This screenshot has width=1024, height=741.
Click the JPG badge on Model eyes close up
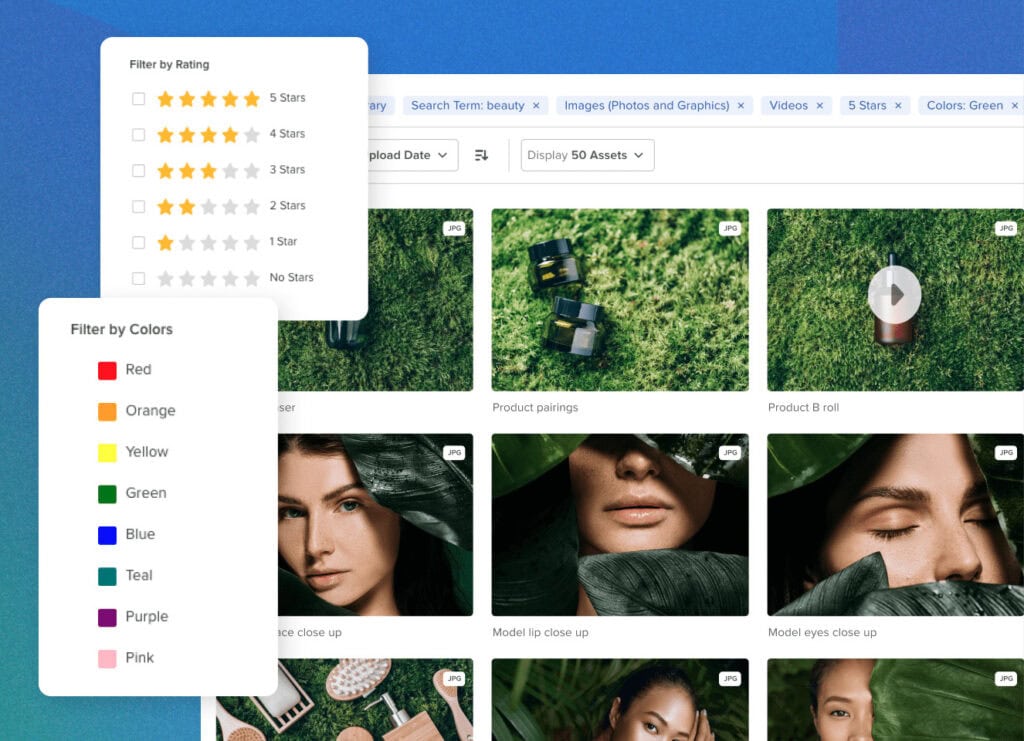1006,452
